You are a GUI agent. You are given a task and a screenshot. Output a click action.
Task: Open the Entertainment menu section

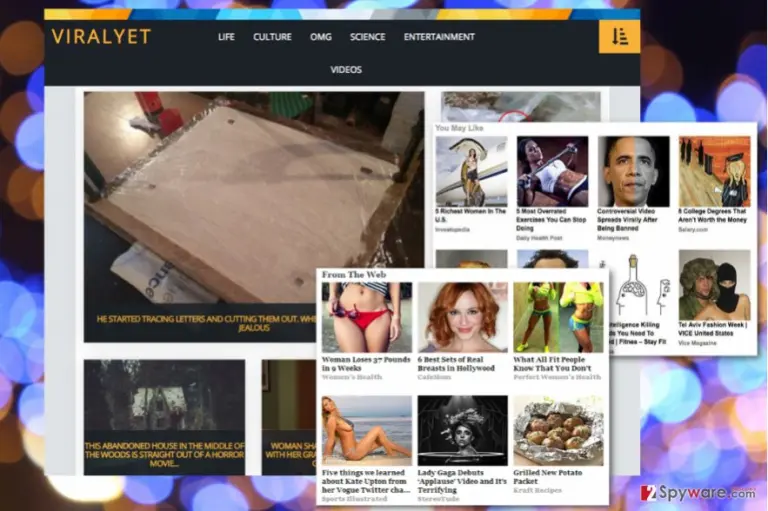(439, 37)
